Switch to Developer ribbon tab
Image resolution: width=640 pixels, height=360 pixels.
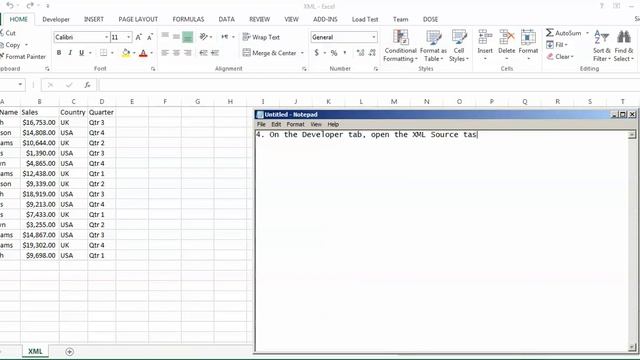click(56, 19)
